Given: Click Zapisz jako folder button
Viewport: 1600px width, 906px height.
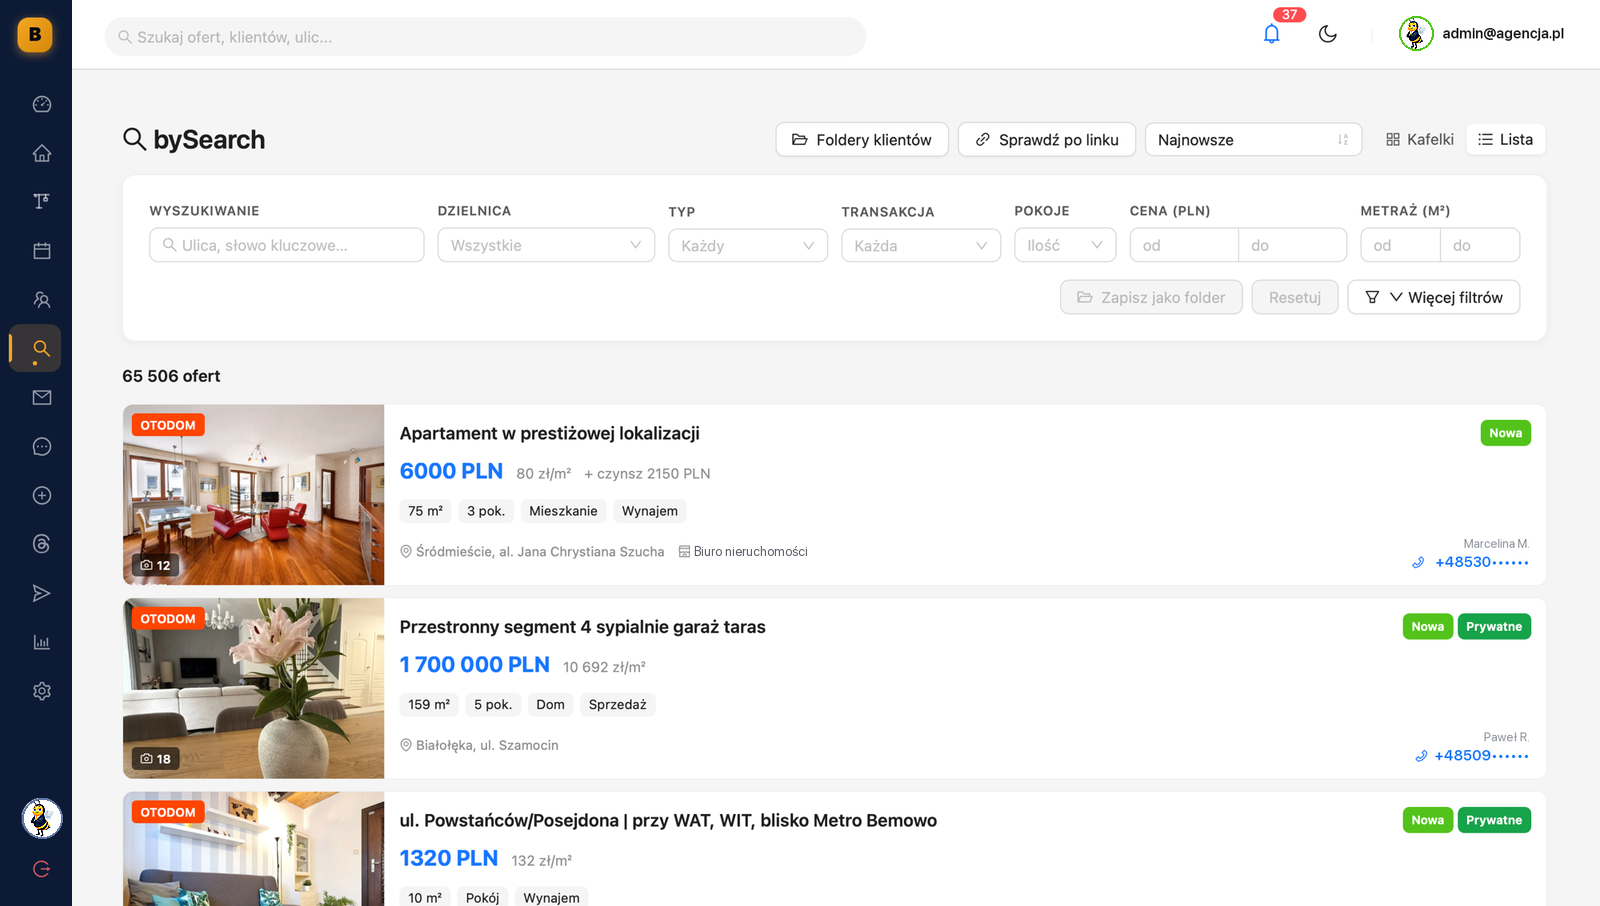Looking at the screenshot, I should pos(1151,297).
